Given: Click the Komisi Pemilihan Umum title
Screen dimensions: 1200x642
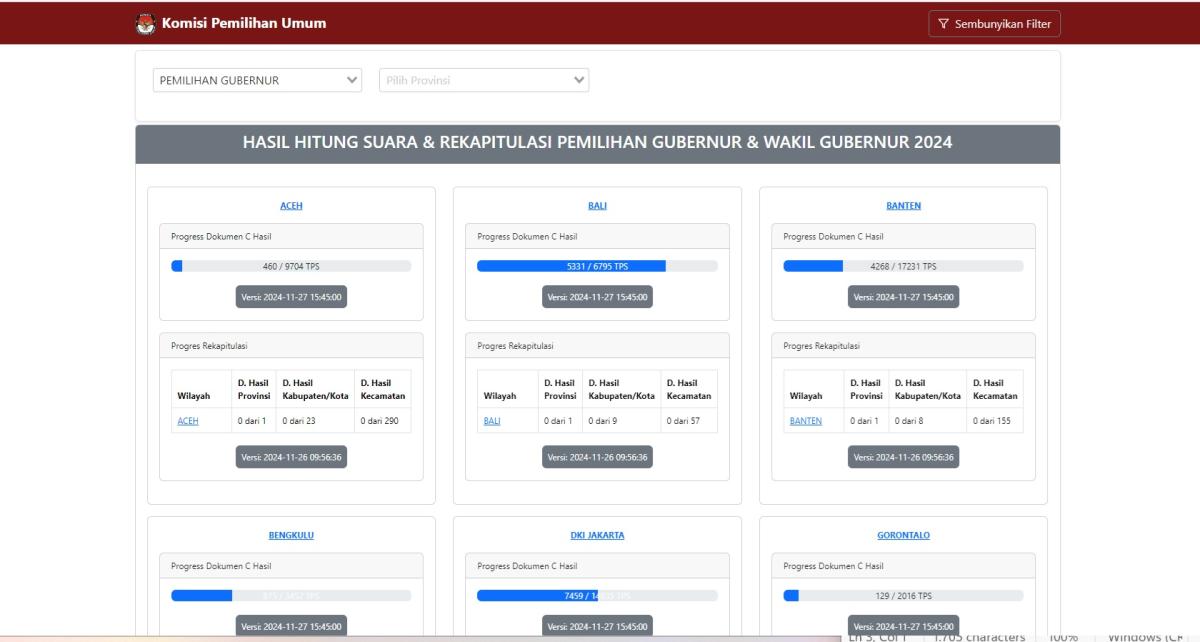Looking at the screenshot, I should (243, 24).
